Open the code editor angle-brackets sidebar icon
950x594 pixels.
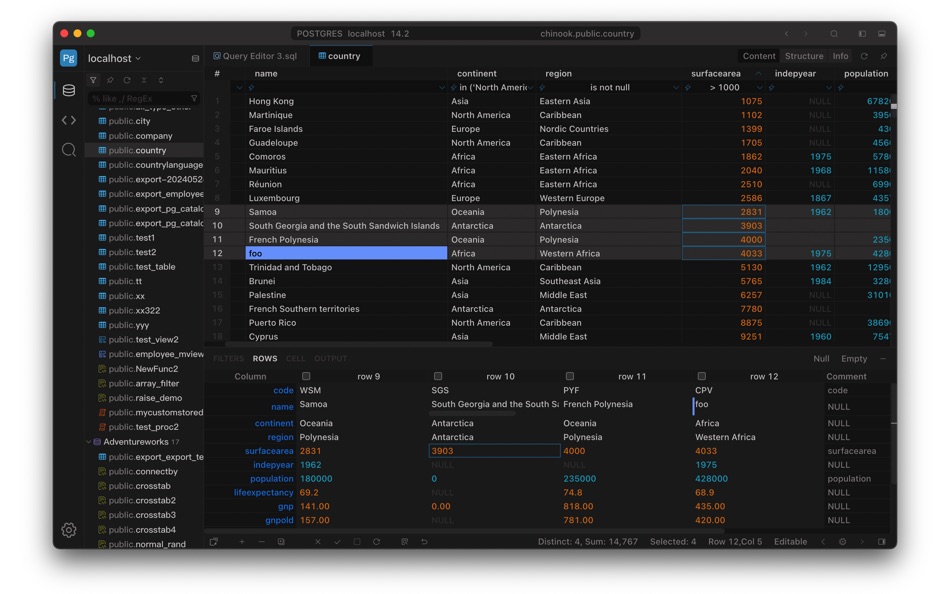[x=68, y=120]
